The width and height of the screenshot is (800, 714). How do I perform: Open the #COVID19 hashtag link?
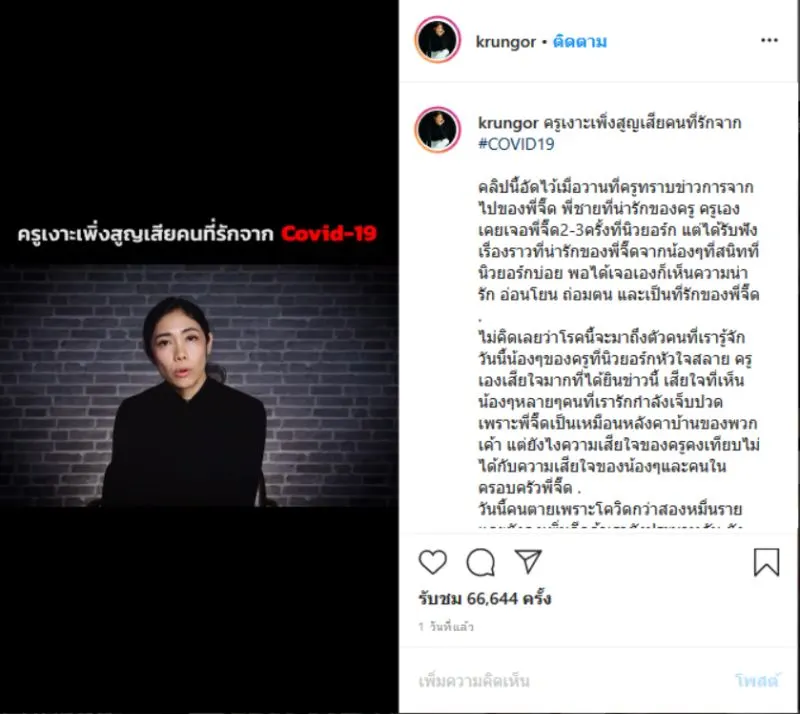point(516,144)
